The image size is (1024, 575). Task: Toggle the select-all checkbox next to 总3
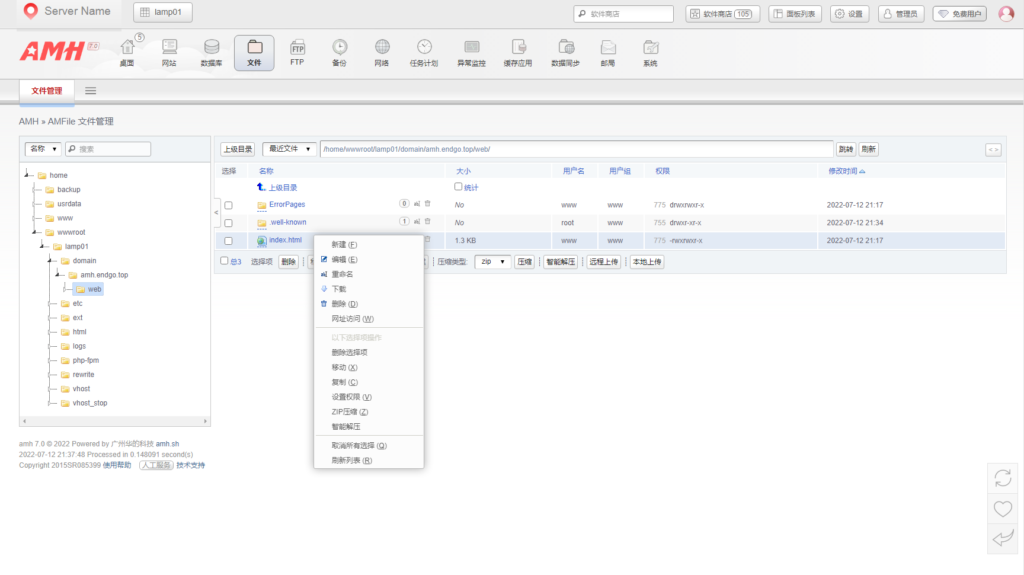coord(224,261)
